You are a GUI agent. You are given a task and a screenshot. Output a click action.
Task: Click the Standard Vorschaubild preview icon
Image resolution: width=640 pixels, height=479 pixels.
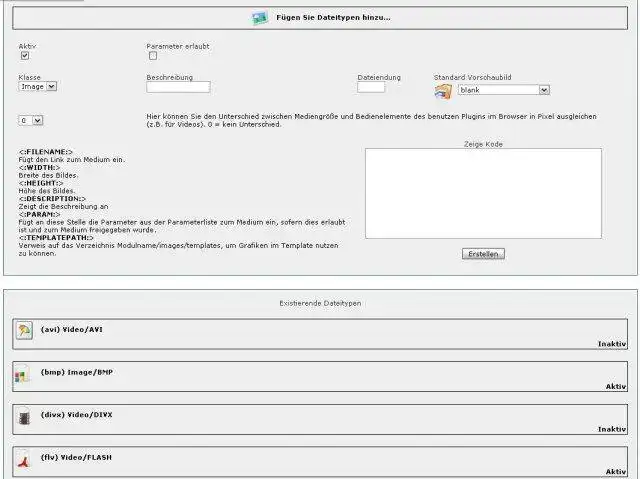tap(443, 91)
